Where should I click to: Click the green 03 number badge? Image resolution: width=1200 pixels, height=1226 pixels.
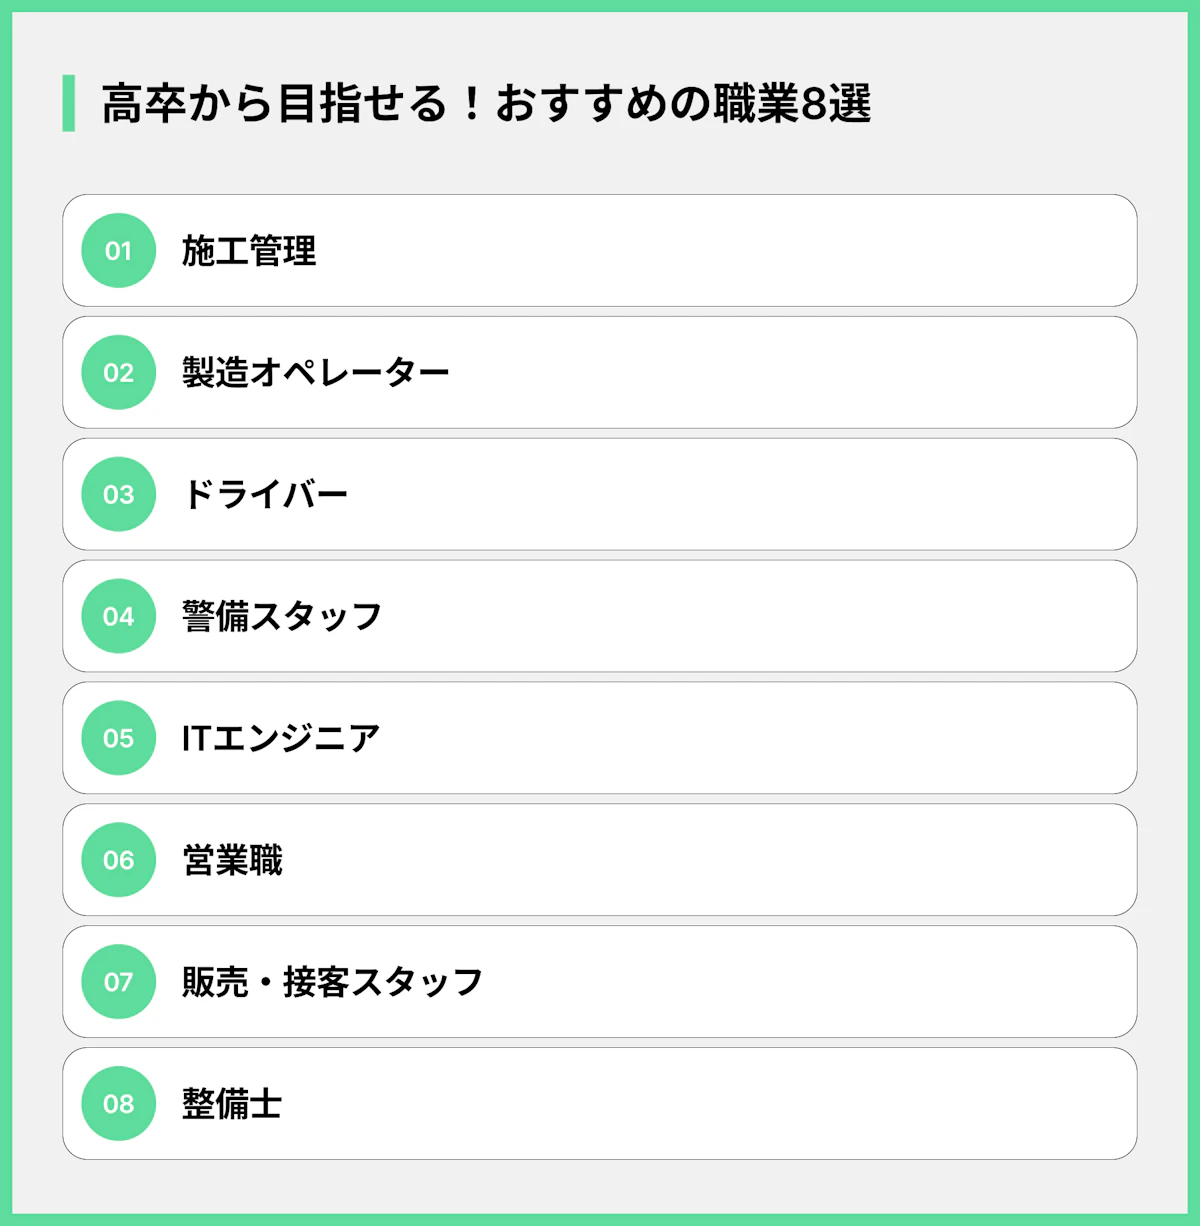coord(118,494)
